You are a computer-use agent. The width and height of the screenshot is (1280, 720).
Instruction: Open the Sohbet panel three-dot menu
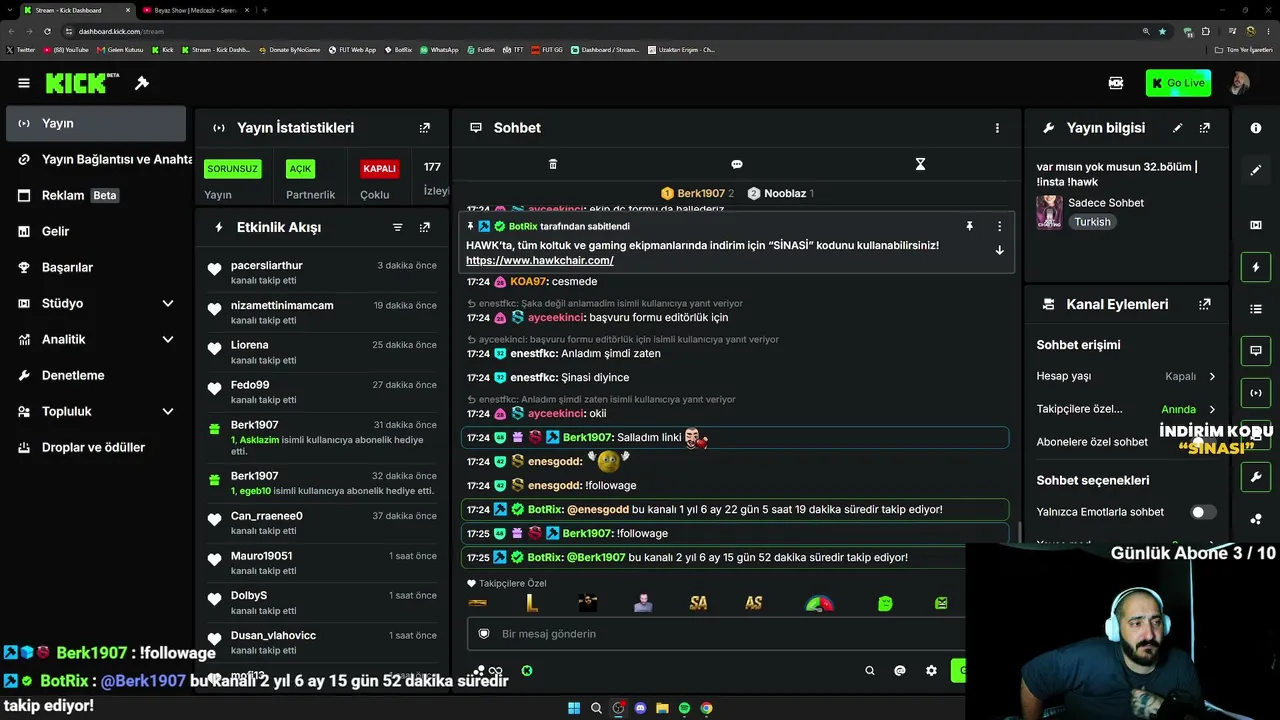997,128
